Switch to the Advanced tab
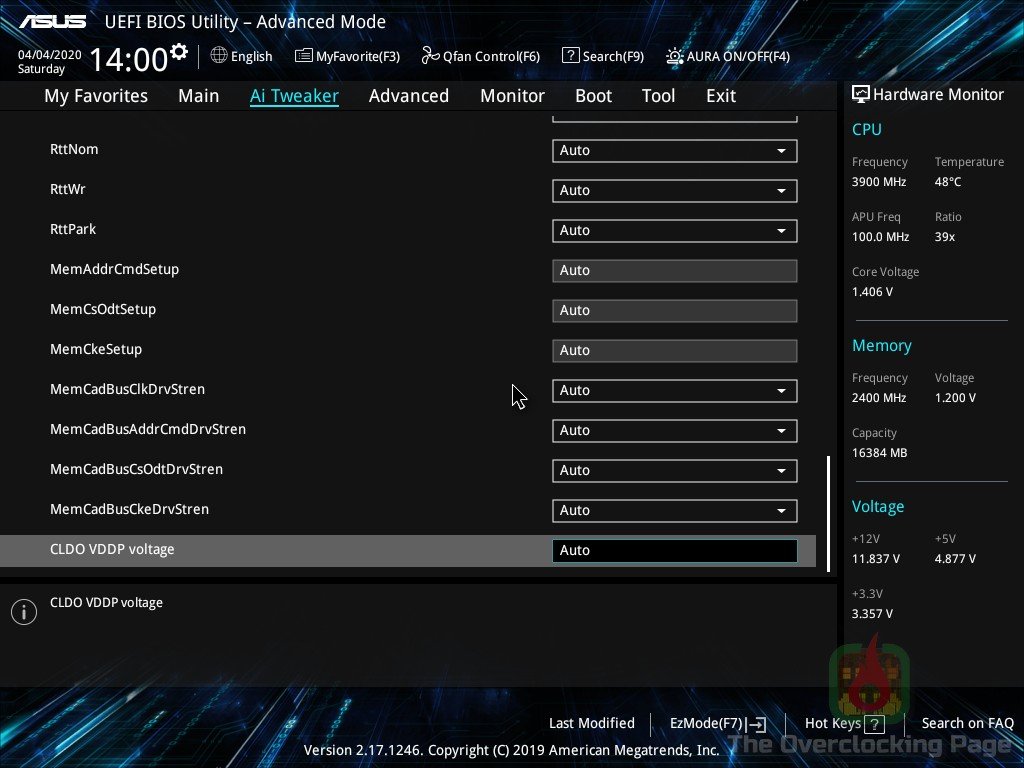The width and height of the screenshot is (1024, 768). (x=409, y=95)
